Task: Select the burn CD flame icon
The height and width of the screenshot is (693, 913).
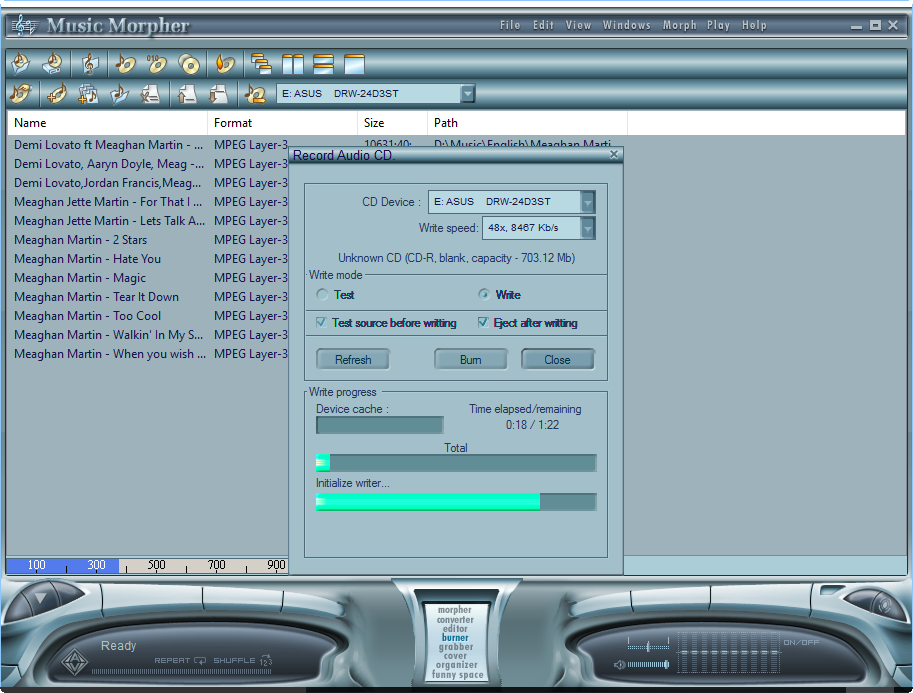Action: tap(224, 63)
